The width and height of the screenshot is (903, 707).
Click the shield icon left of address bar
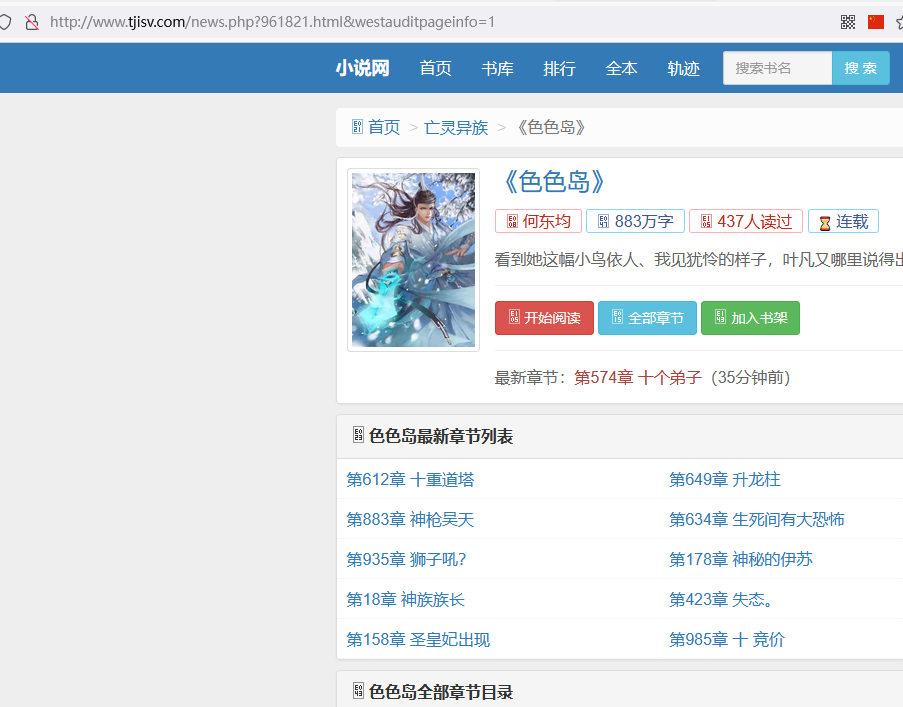click(6, 21)
